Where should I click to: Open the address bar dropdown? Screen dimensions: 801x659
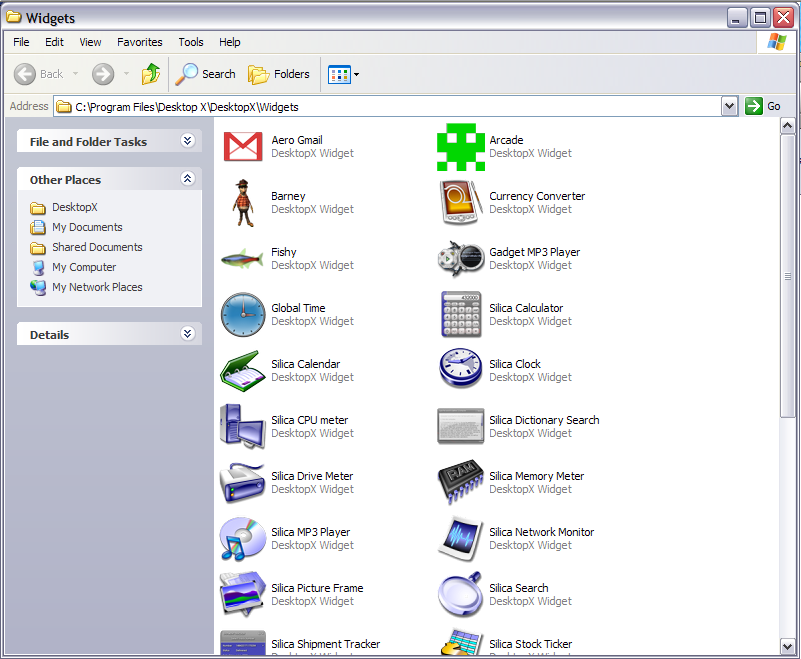pos(729,106)
